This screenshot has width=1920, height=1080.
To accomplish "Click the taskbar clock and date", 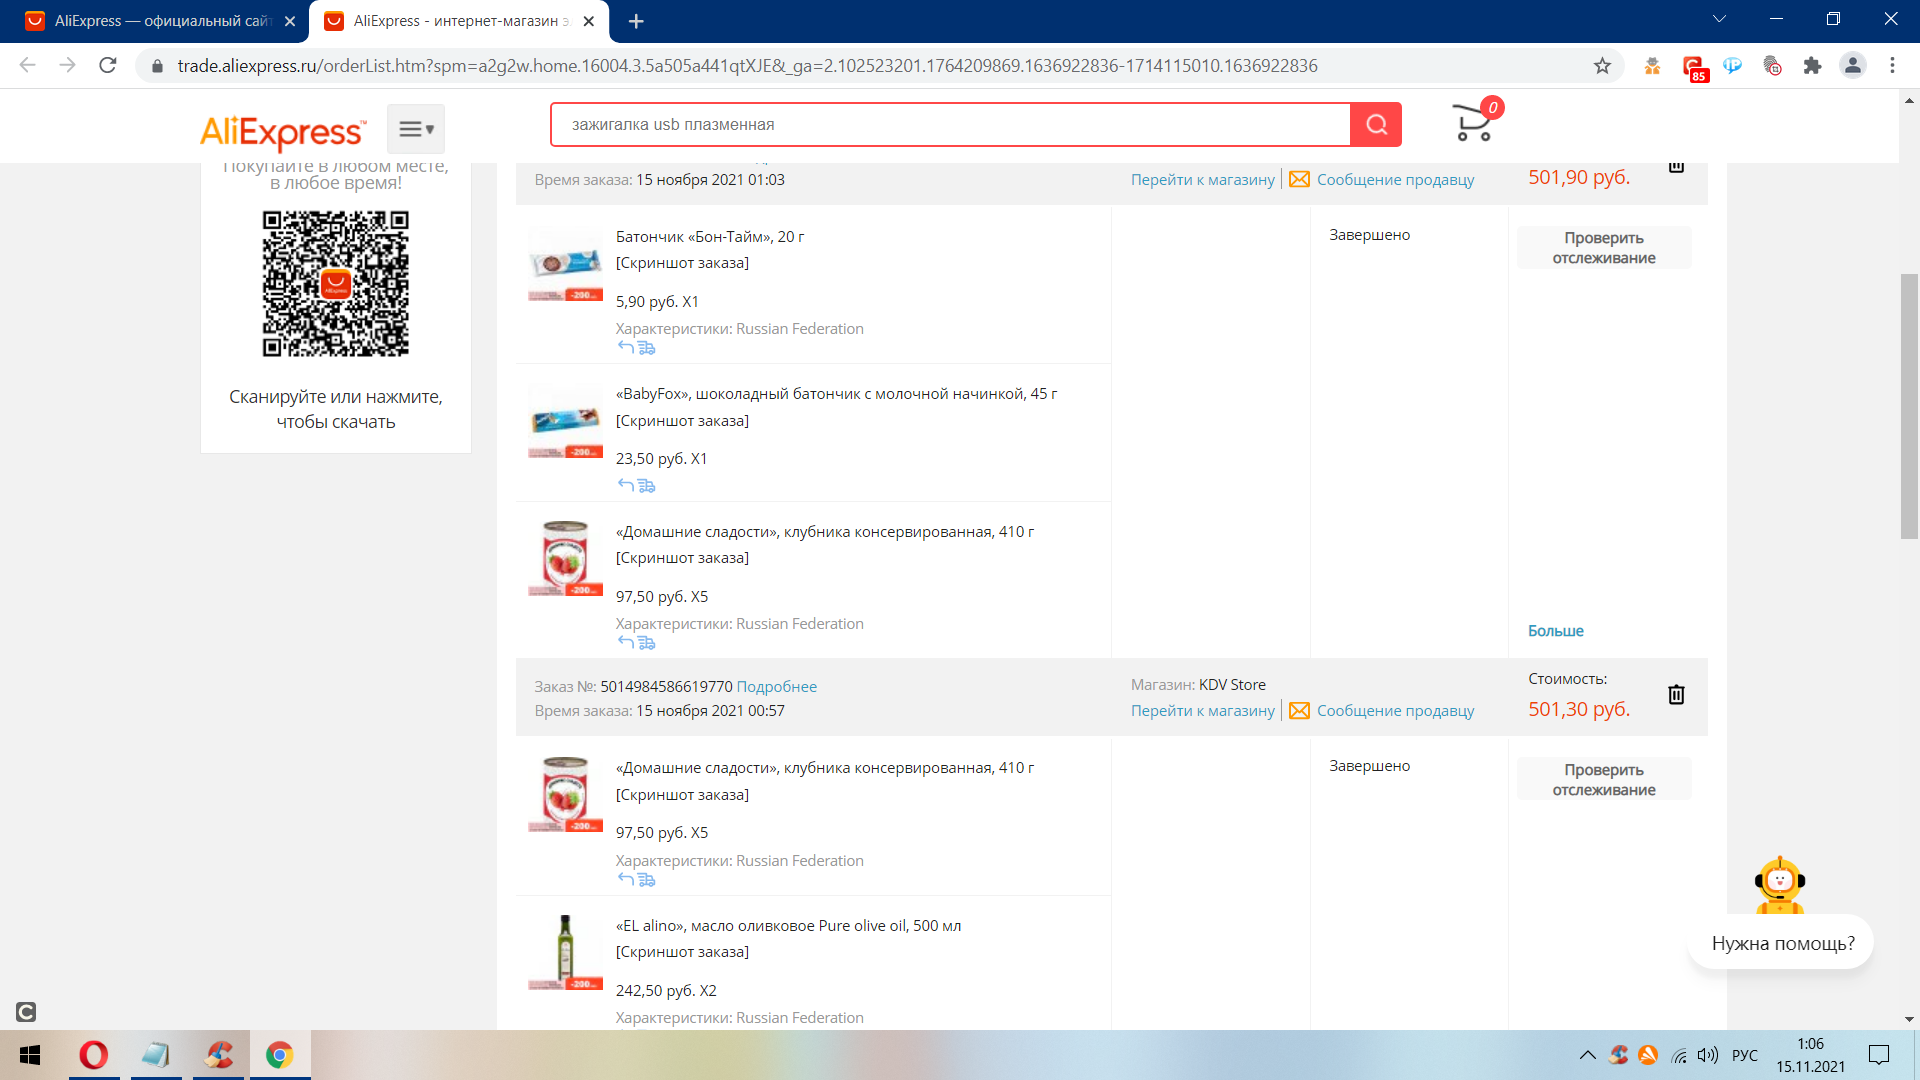I will tap(1810, 1055).
